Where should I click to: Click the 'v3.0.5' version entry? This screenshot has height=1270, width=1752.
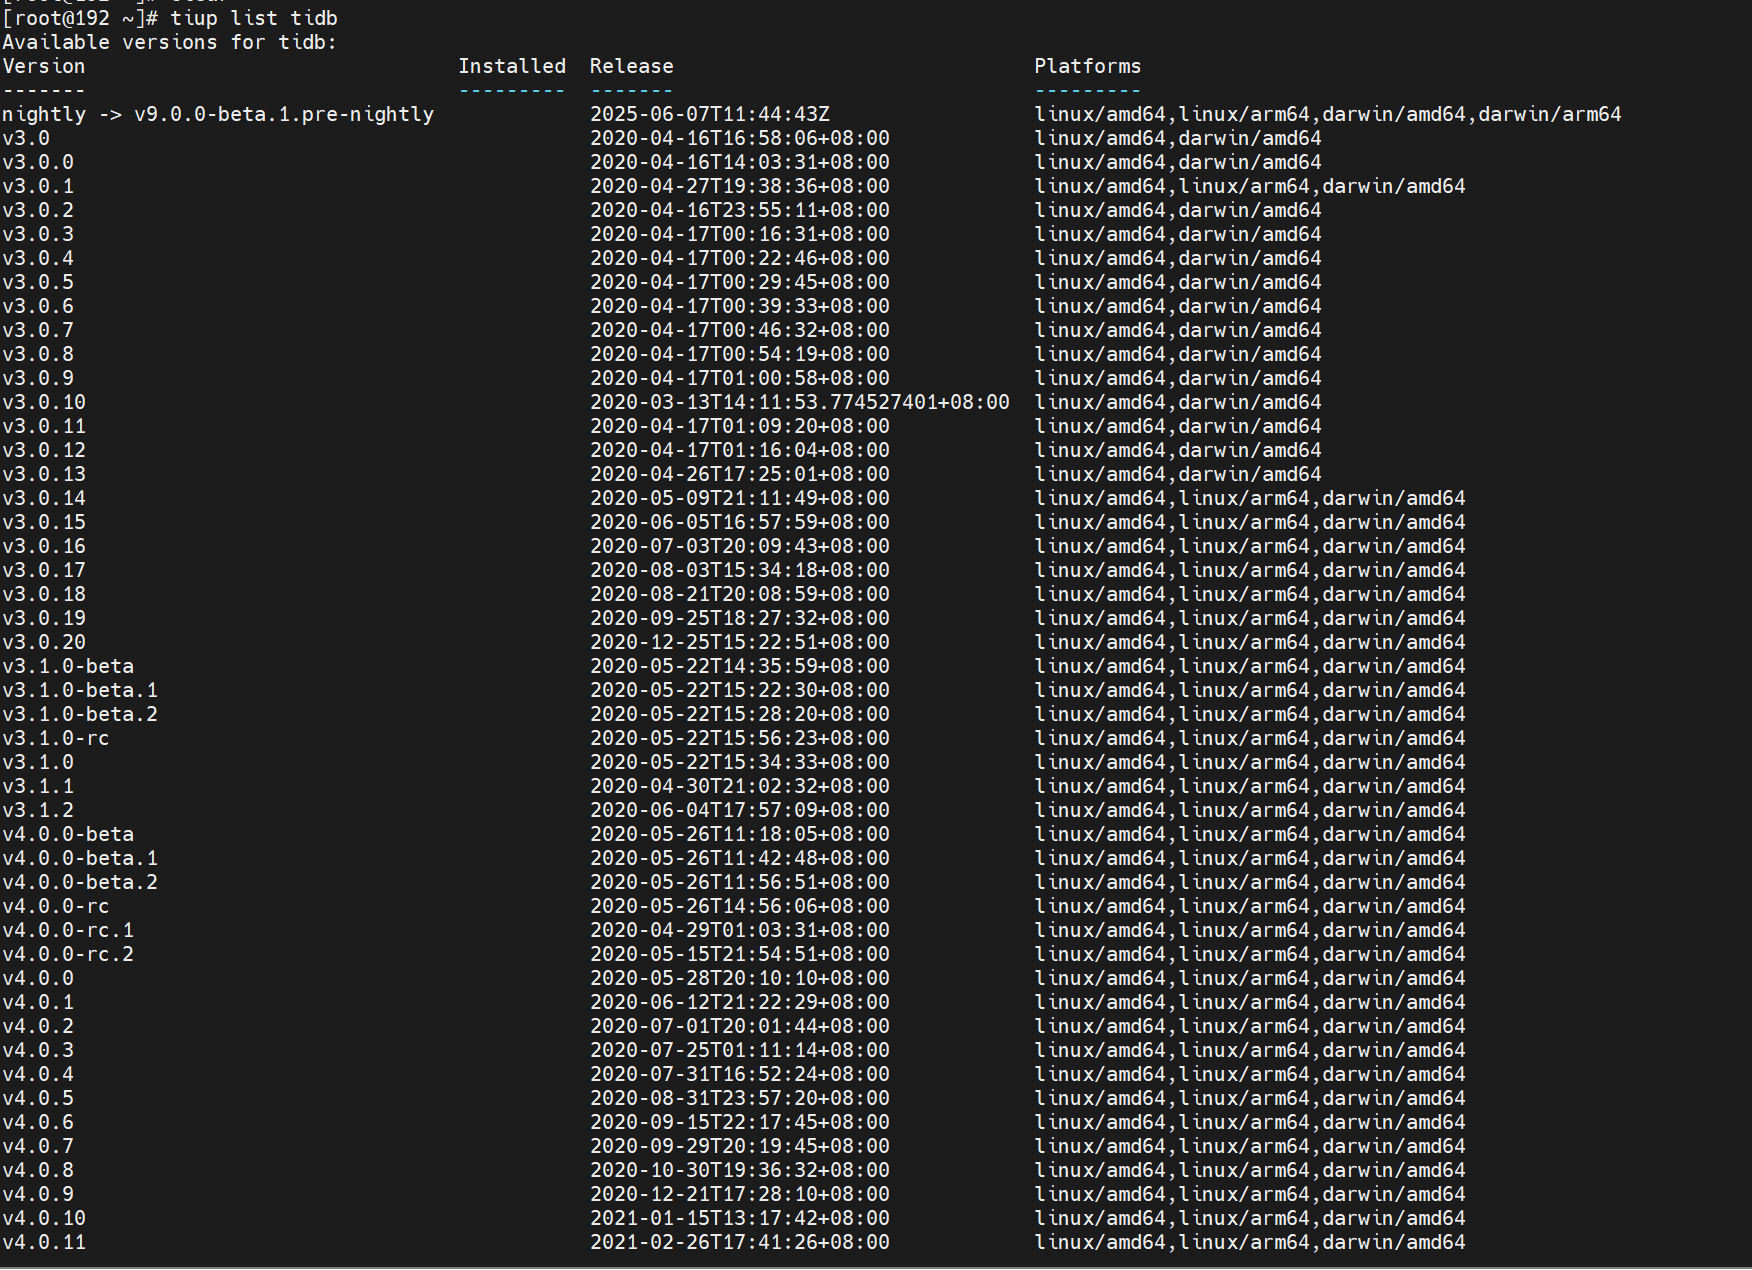(38, 282)
